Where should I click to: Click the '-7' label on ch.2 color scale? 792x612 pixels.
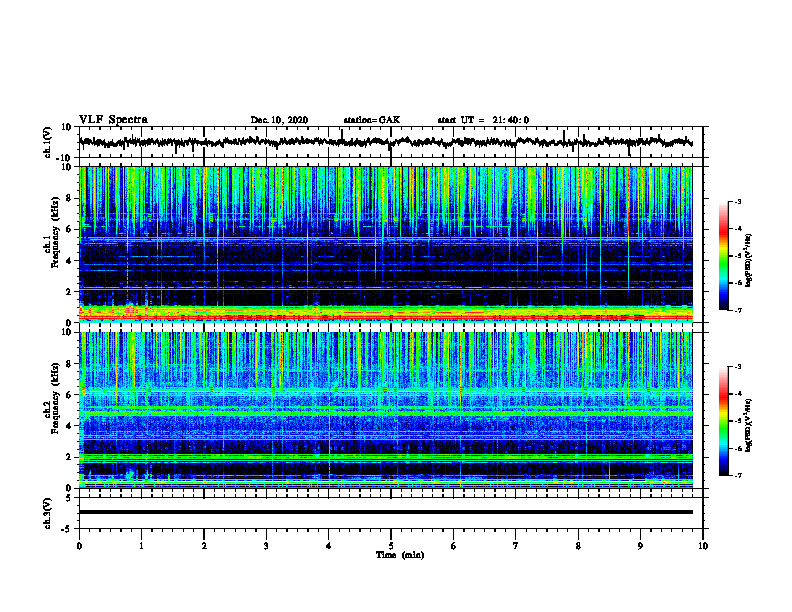[x=738, y=476]
